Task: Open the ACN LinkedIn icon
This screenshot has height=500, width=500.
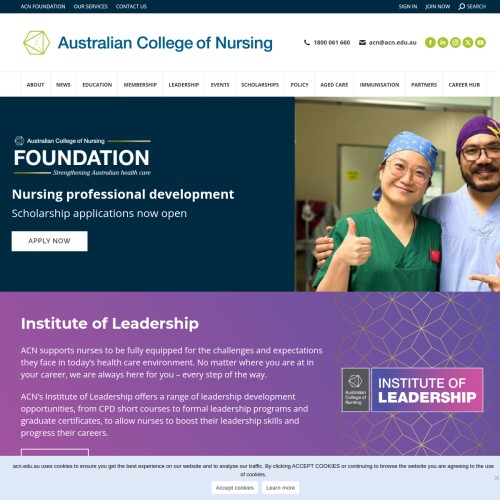Action: click(443, 42)
